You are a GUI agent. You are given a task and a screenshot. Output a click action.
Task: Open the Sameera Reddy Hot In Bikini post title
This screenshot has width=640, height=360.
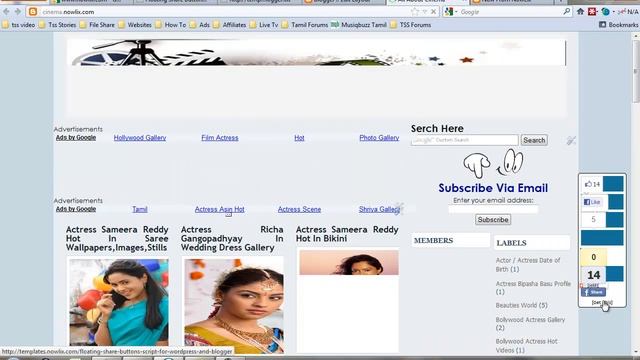[347, 234]
